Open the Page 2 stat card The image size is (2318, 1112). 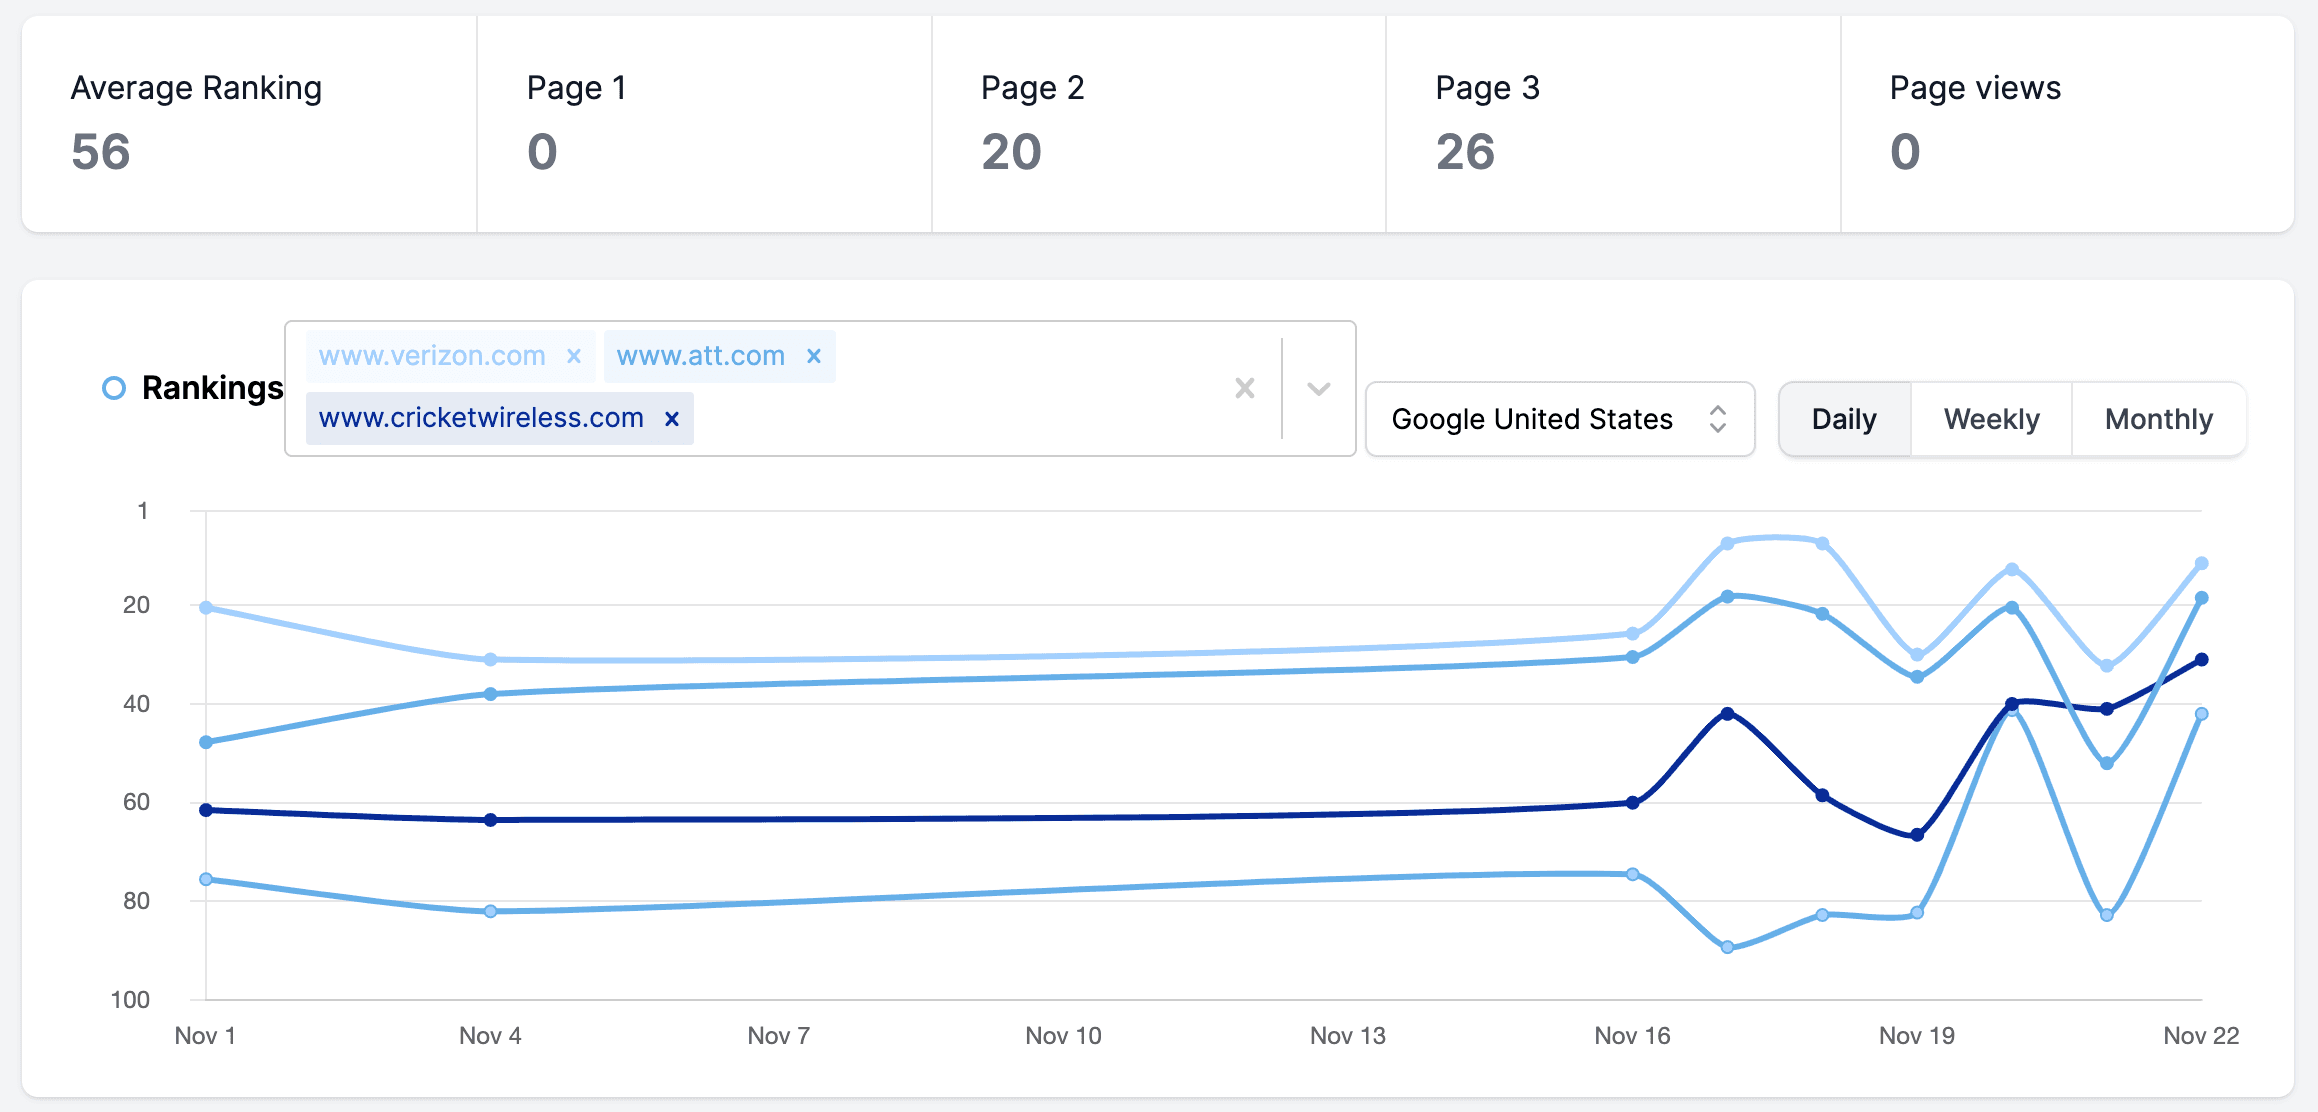pos(1158,124)
